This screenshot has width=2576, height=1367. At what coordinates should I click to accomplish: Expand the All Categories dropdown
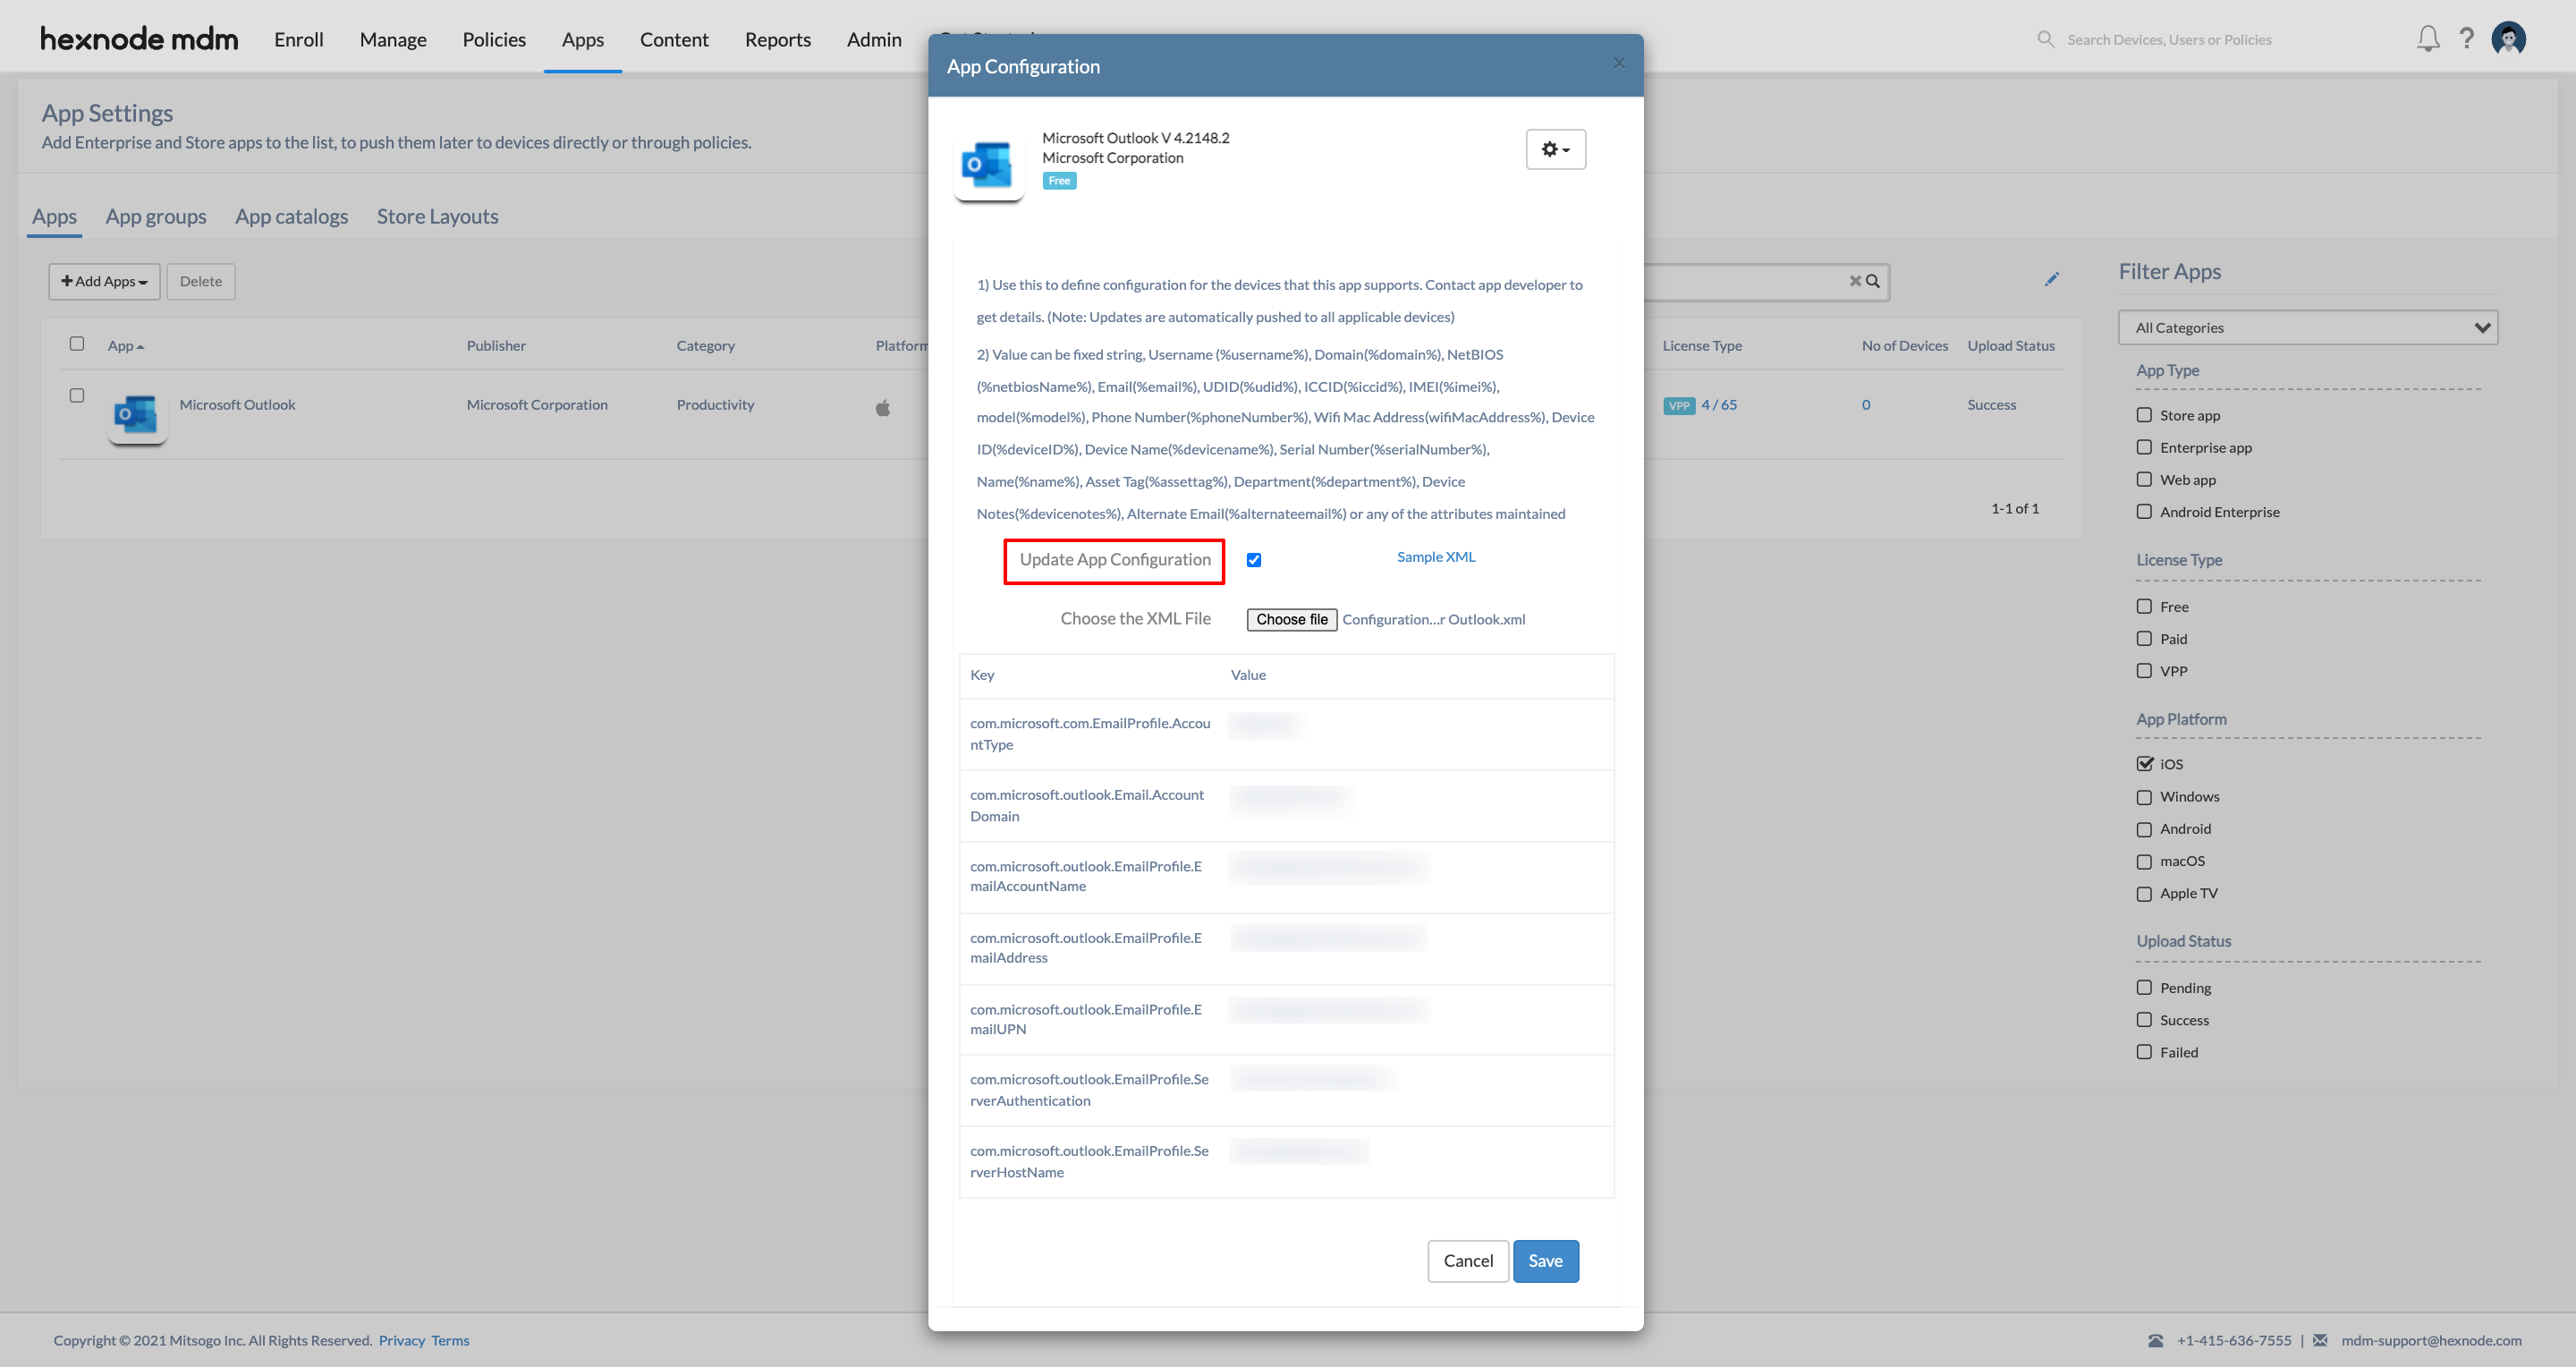tap(2308, 328)
